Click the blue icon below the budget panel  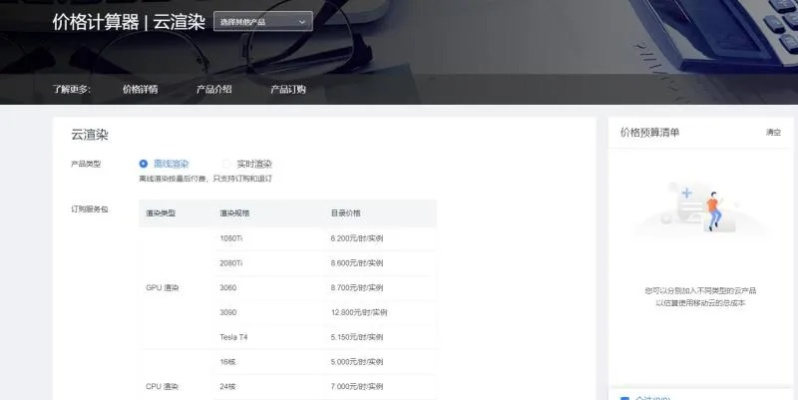coord(625,398)
